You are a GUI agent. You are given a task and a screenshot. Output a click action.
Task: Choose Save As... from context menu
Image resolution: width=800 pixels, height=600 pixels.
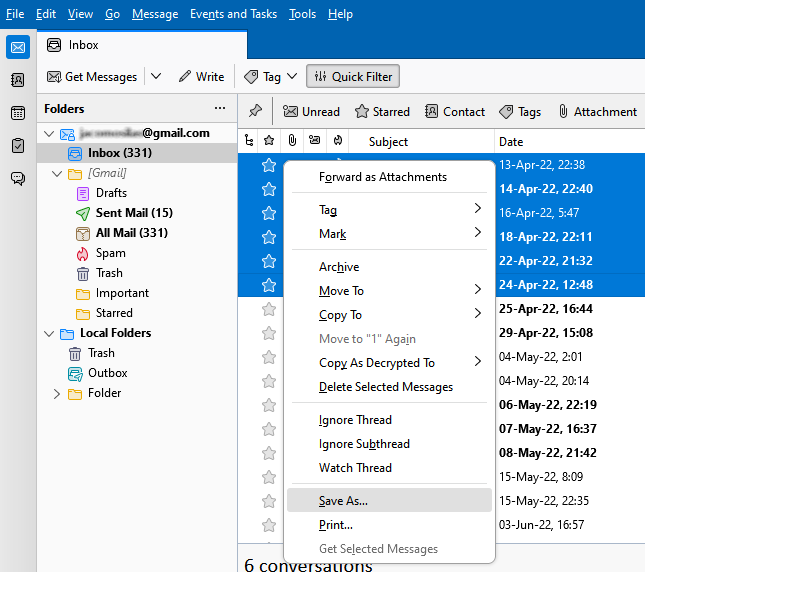[x=389, y=501]
